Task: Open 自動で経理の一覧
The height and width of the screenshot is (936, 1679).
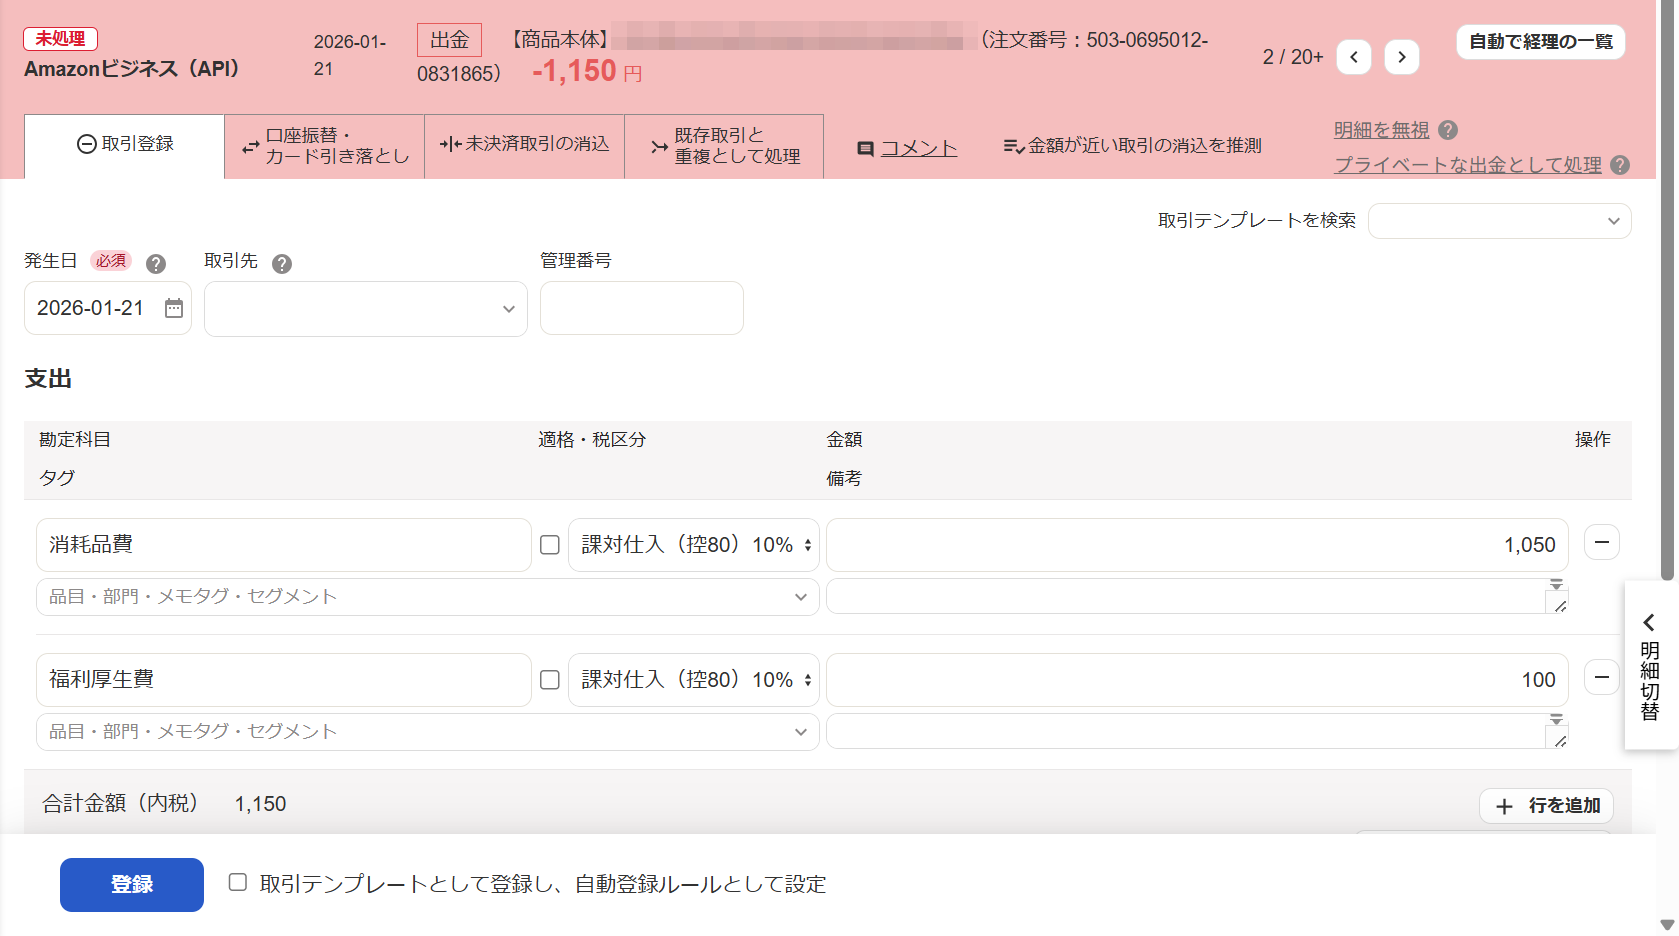Action: 1541,42
